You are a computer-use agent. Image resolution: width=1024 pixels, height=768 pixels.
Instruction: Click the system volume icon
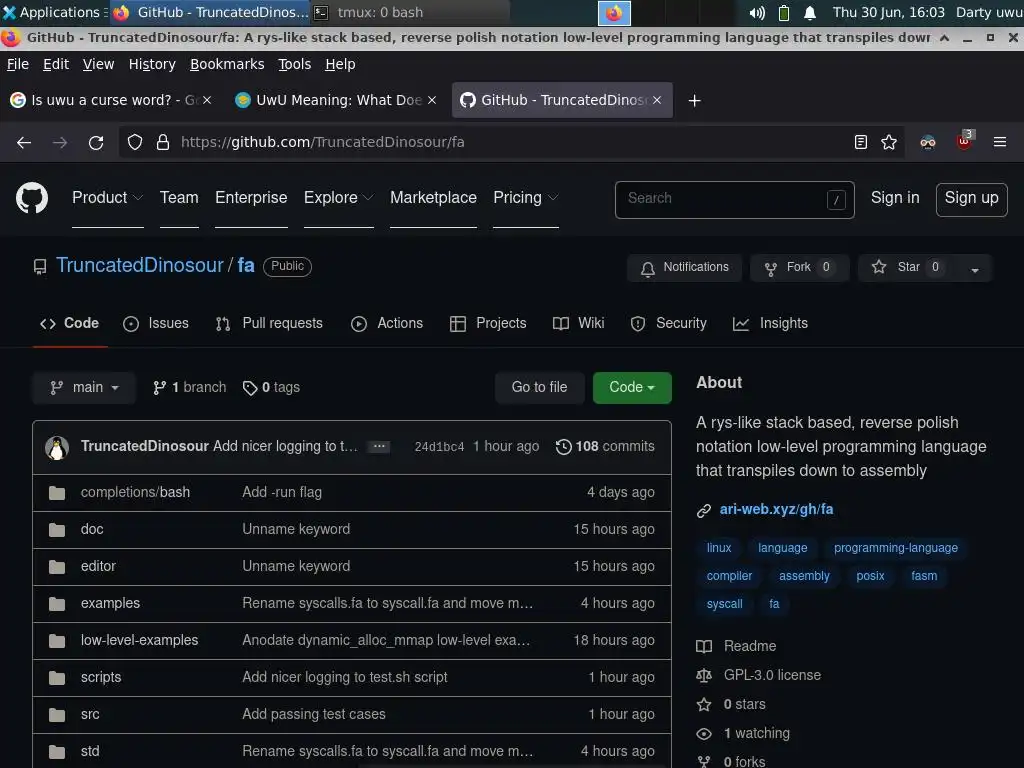click(x=757, y=12)
